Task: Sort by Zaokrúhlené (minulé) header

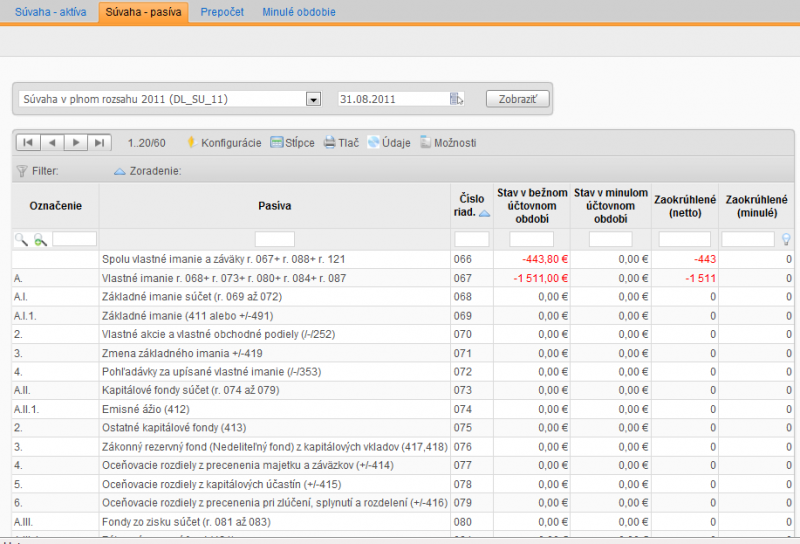Action: (x=756, y=206)
